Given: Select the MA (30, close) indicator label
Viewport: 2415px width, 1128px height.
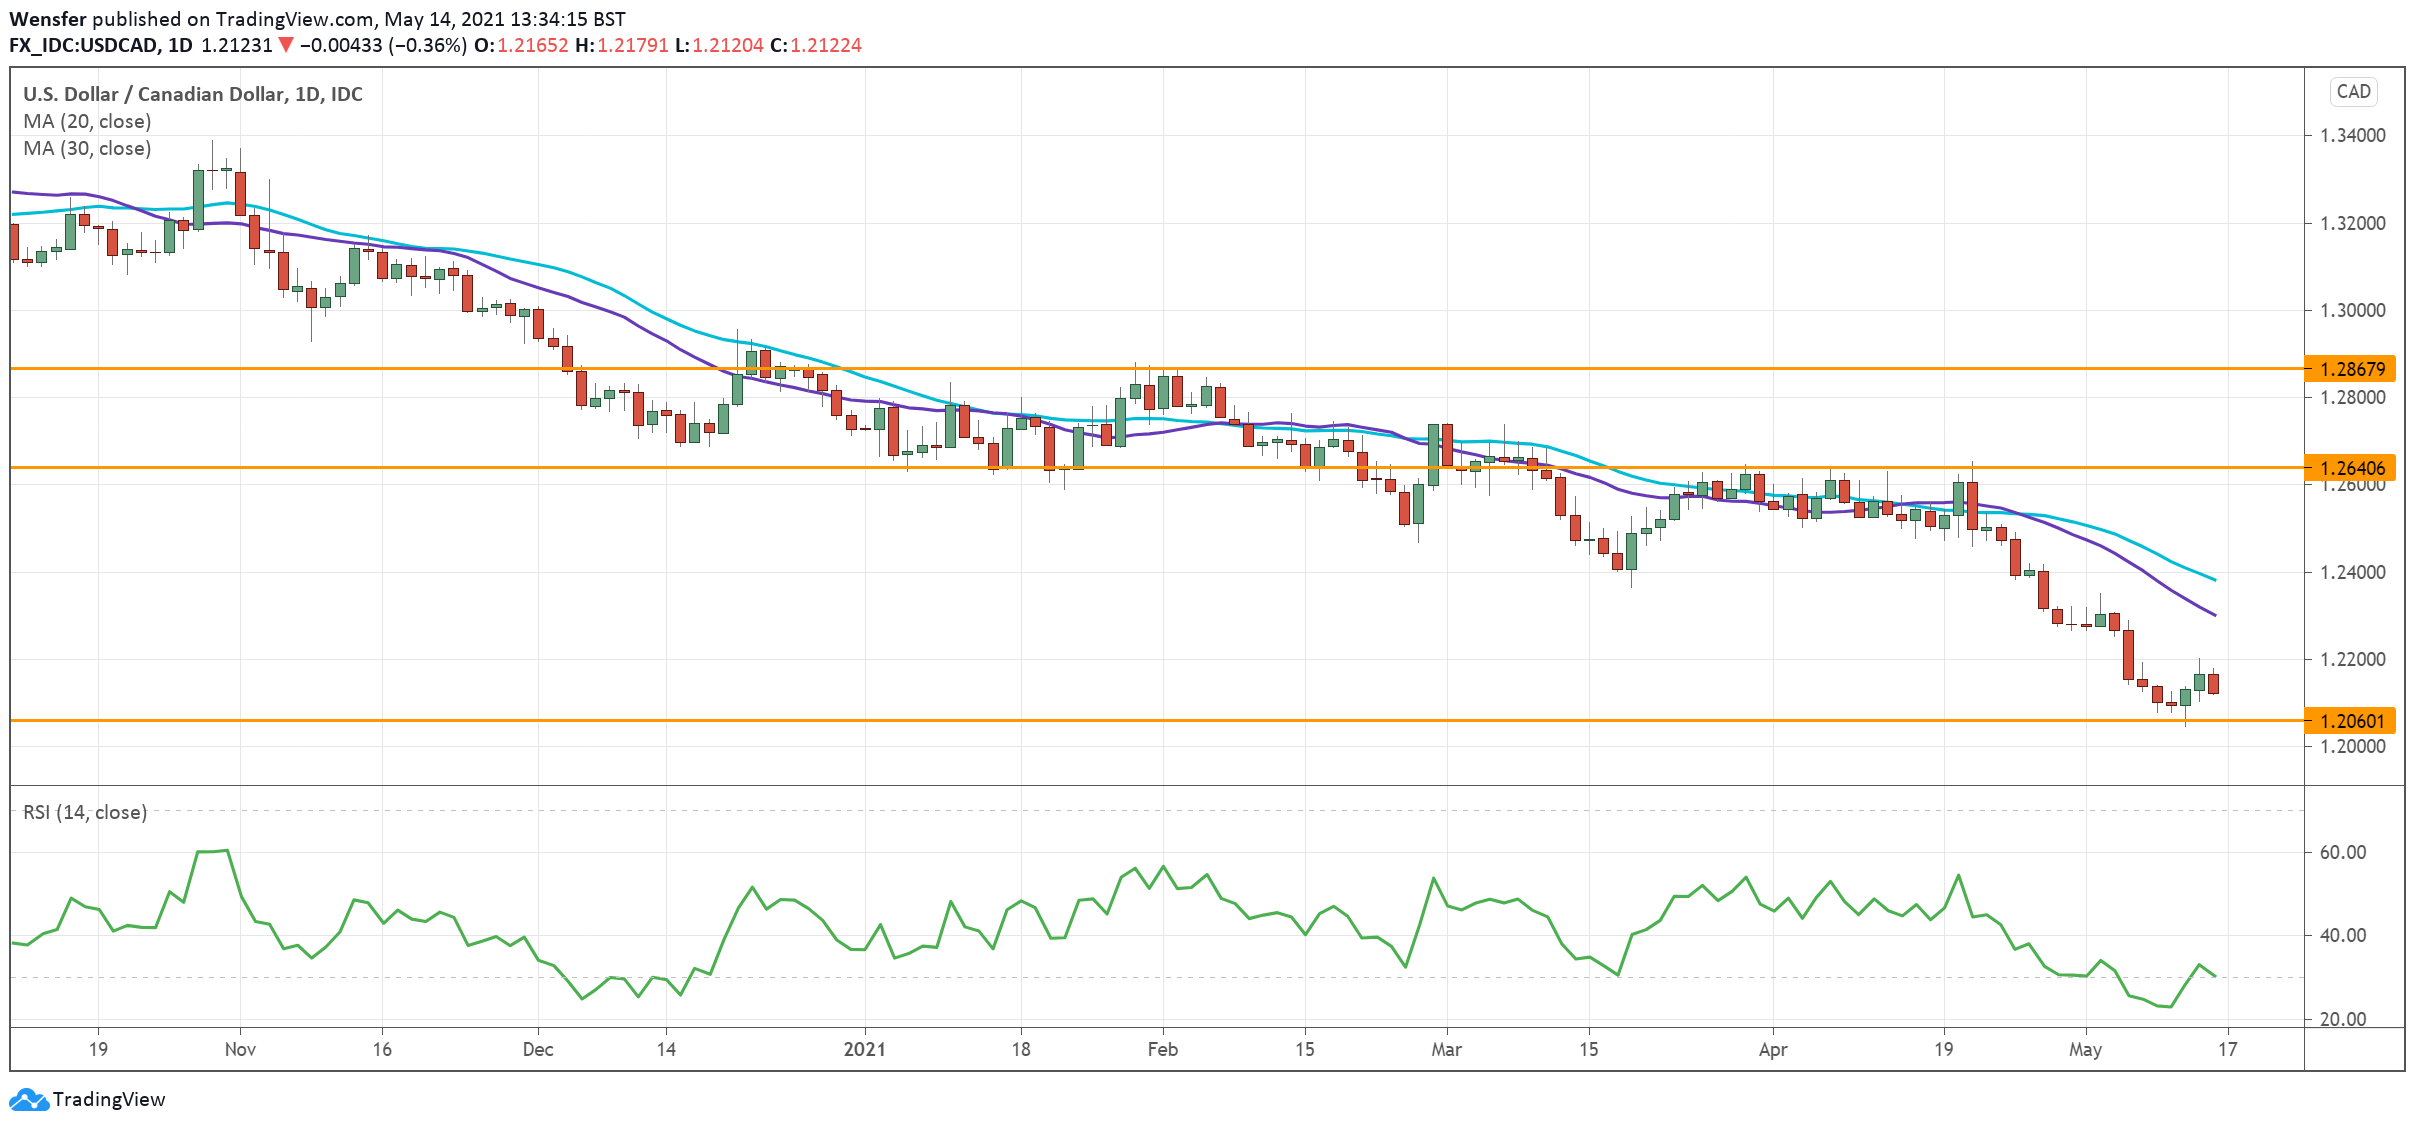Looking at the screenshot, I should [87, 148].
